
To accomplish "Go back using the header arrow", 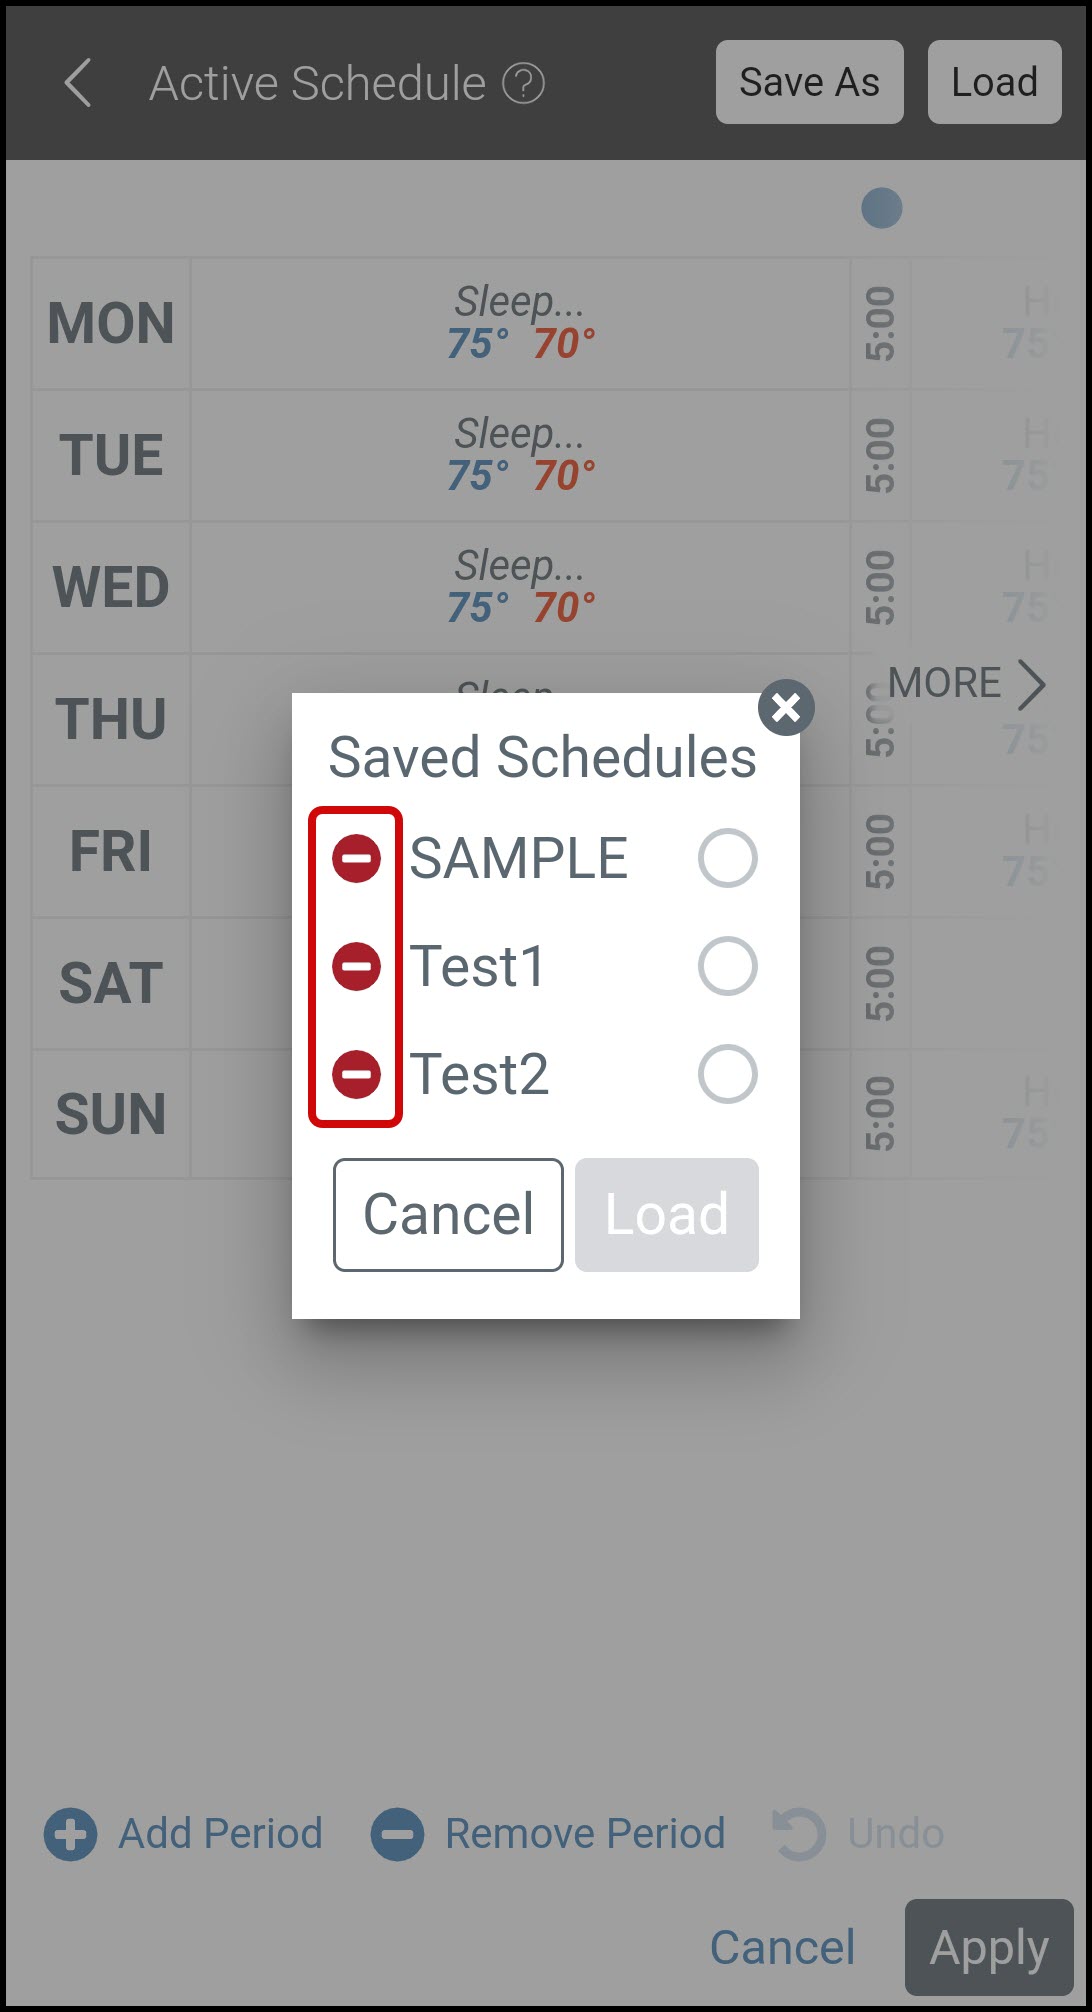I will (78, 83).
